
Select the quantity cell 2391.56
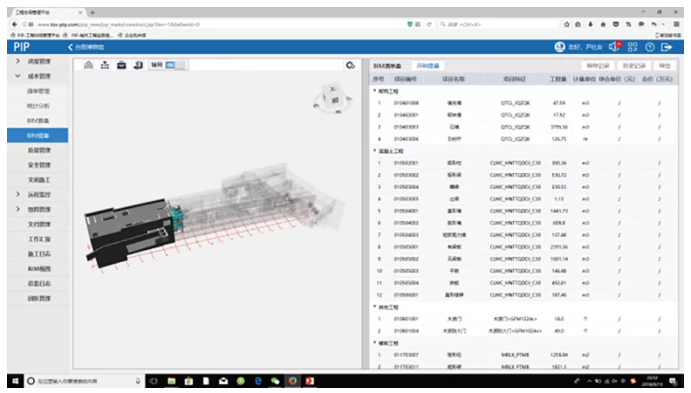[x=559, y=247]
